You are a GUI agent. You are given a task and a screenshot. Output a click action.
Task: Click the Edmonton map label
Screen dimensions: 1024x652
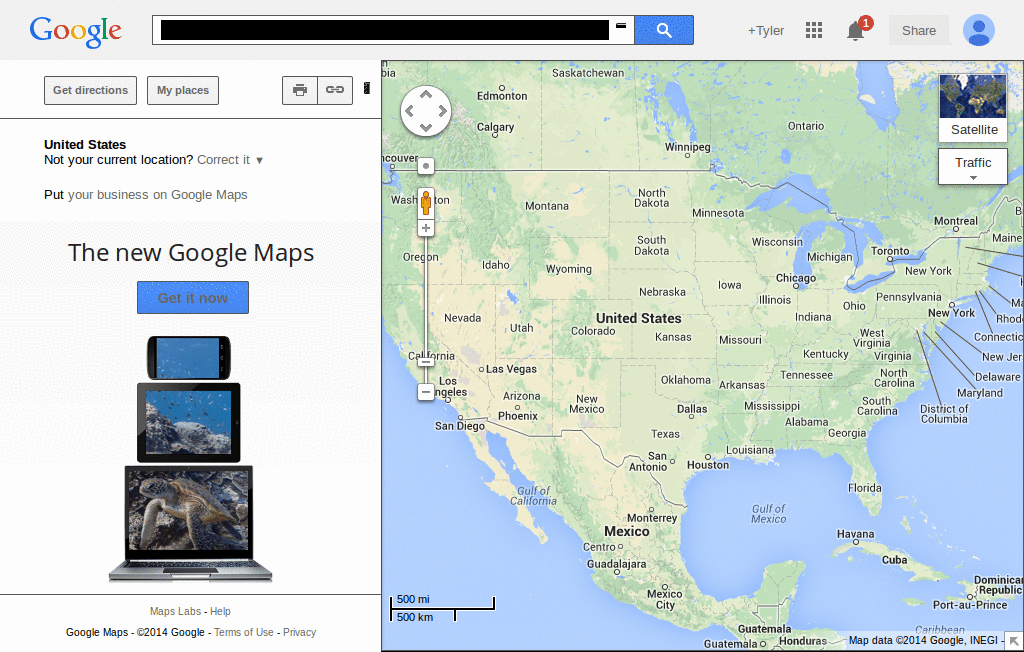pos(502,96)
